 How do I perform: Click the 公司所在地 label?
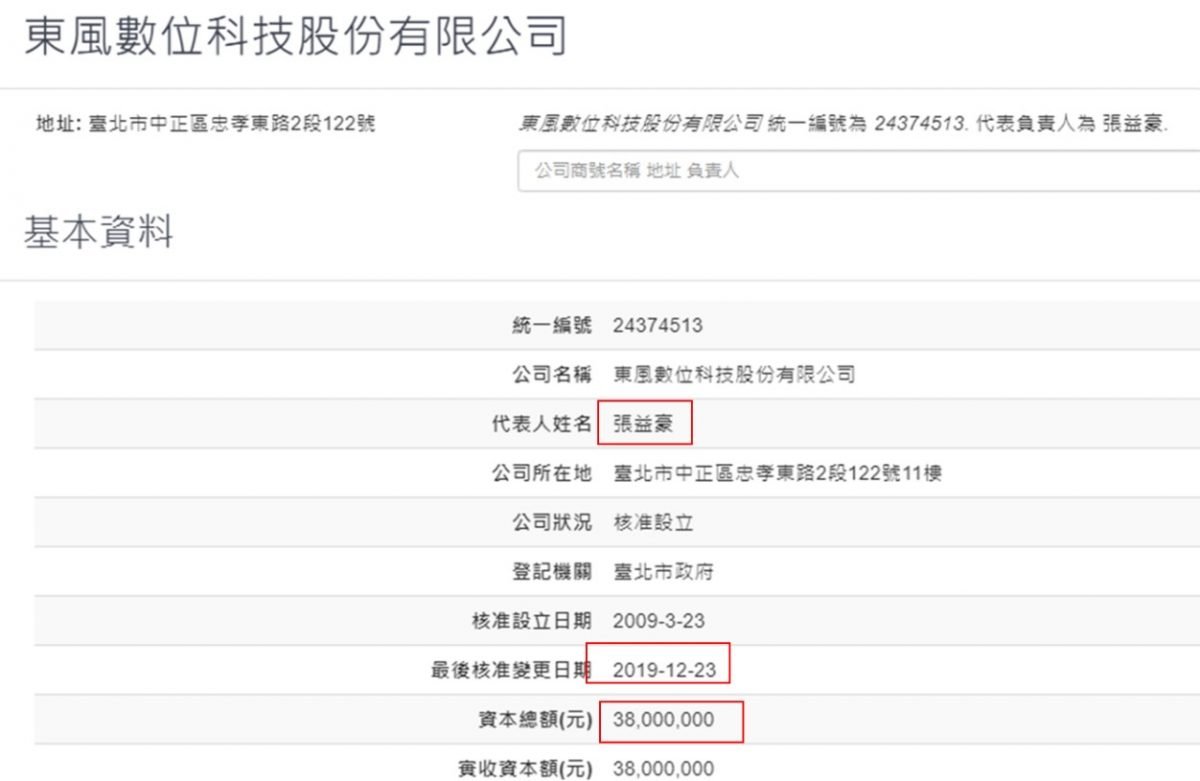click(541, 473)
